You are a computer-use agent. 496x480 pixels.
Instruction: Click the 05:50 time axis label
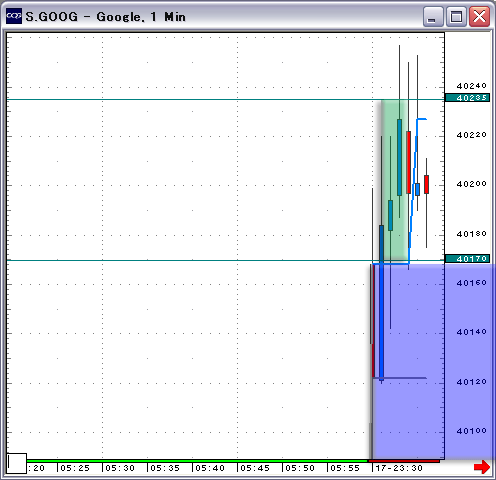coord(300,468)
